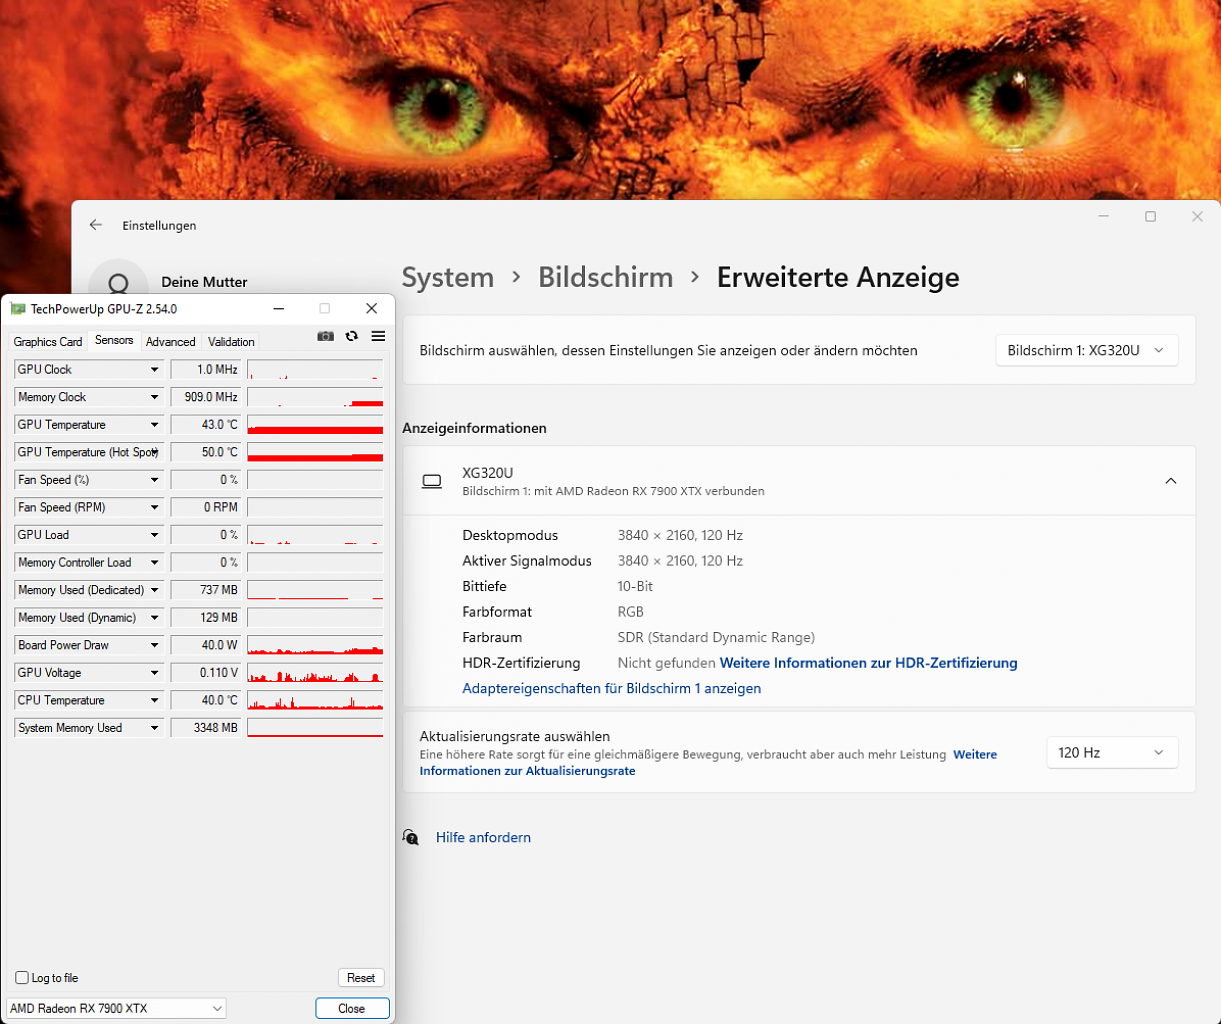The height and width of the screenshot is (1024, 1221).
Task: Open the Validation tab
Action: [231, 342]
